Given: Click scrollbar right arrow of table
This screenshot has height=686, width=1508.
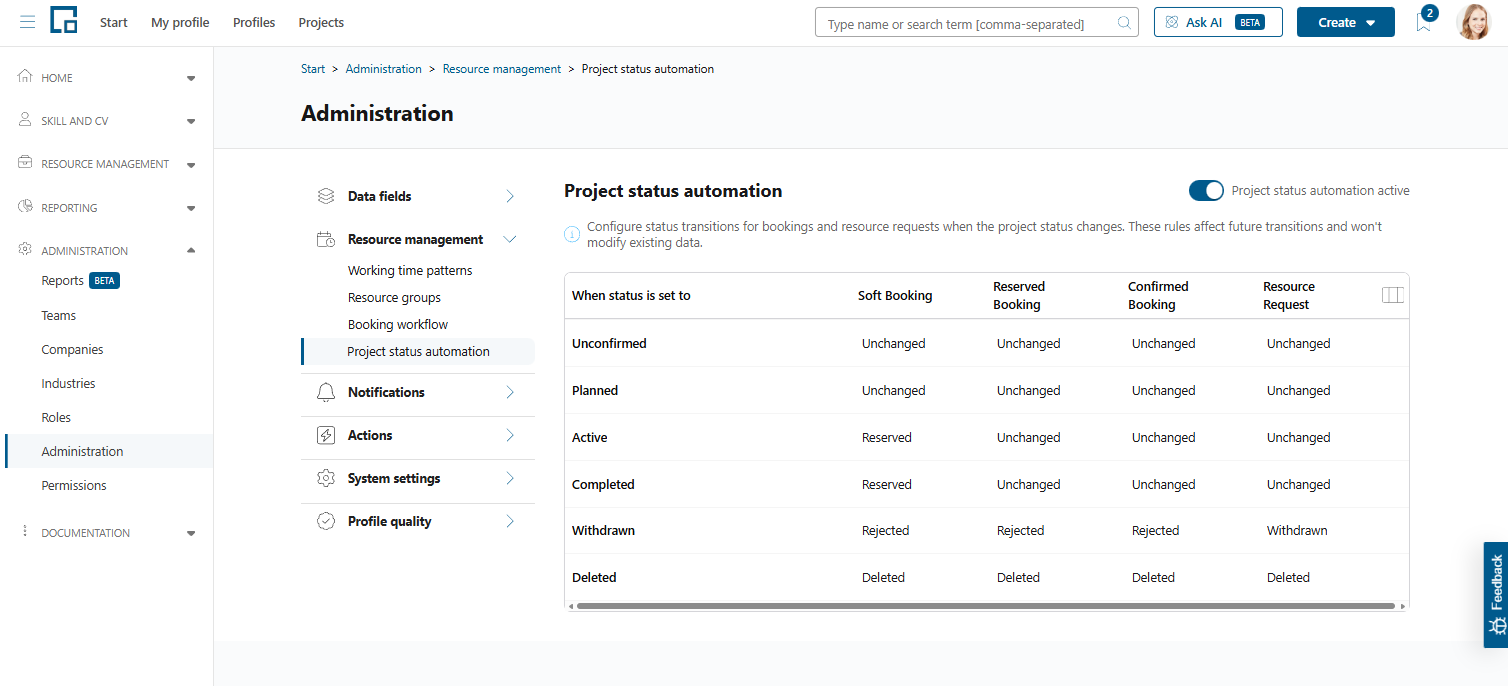Looking at the screenshot, I should [1402, 606].
